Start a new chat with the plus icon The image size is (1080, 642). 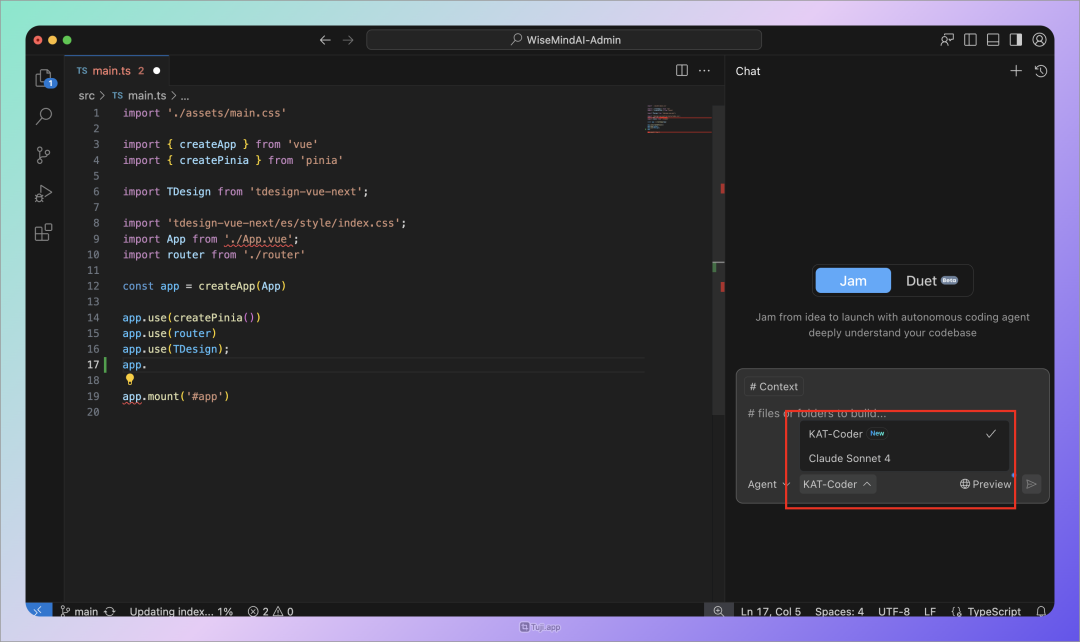click(1016, 71)
